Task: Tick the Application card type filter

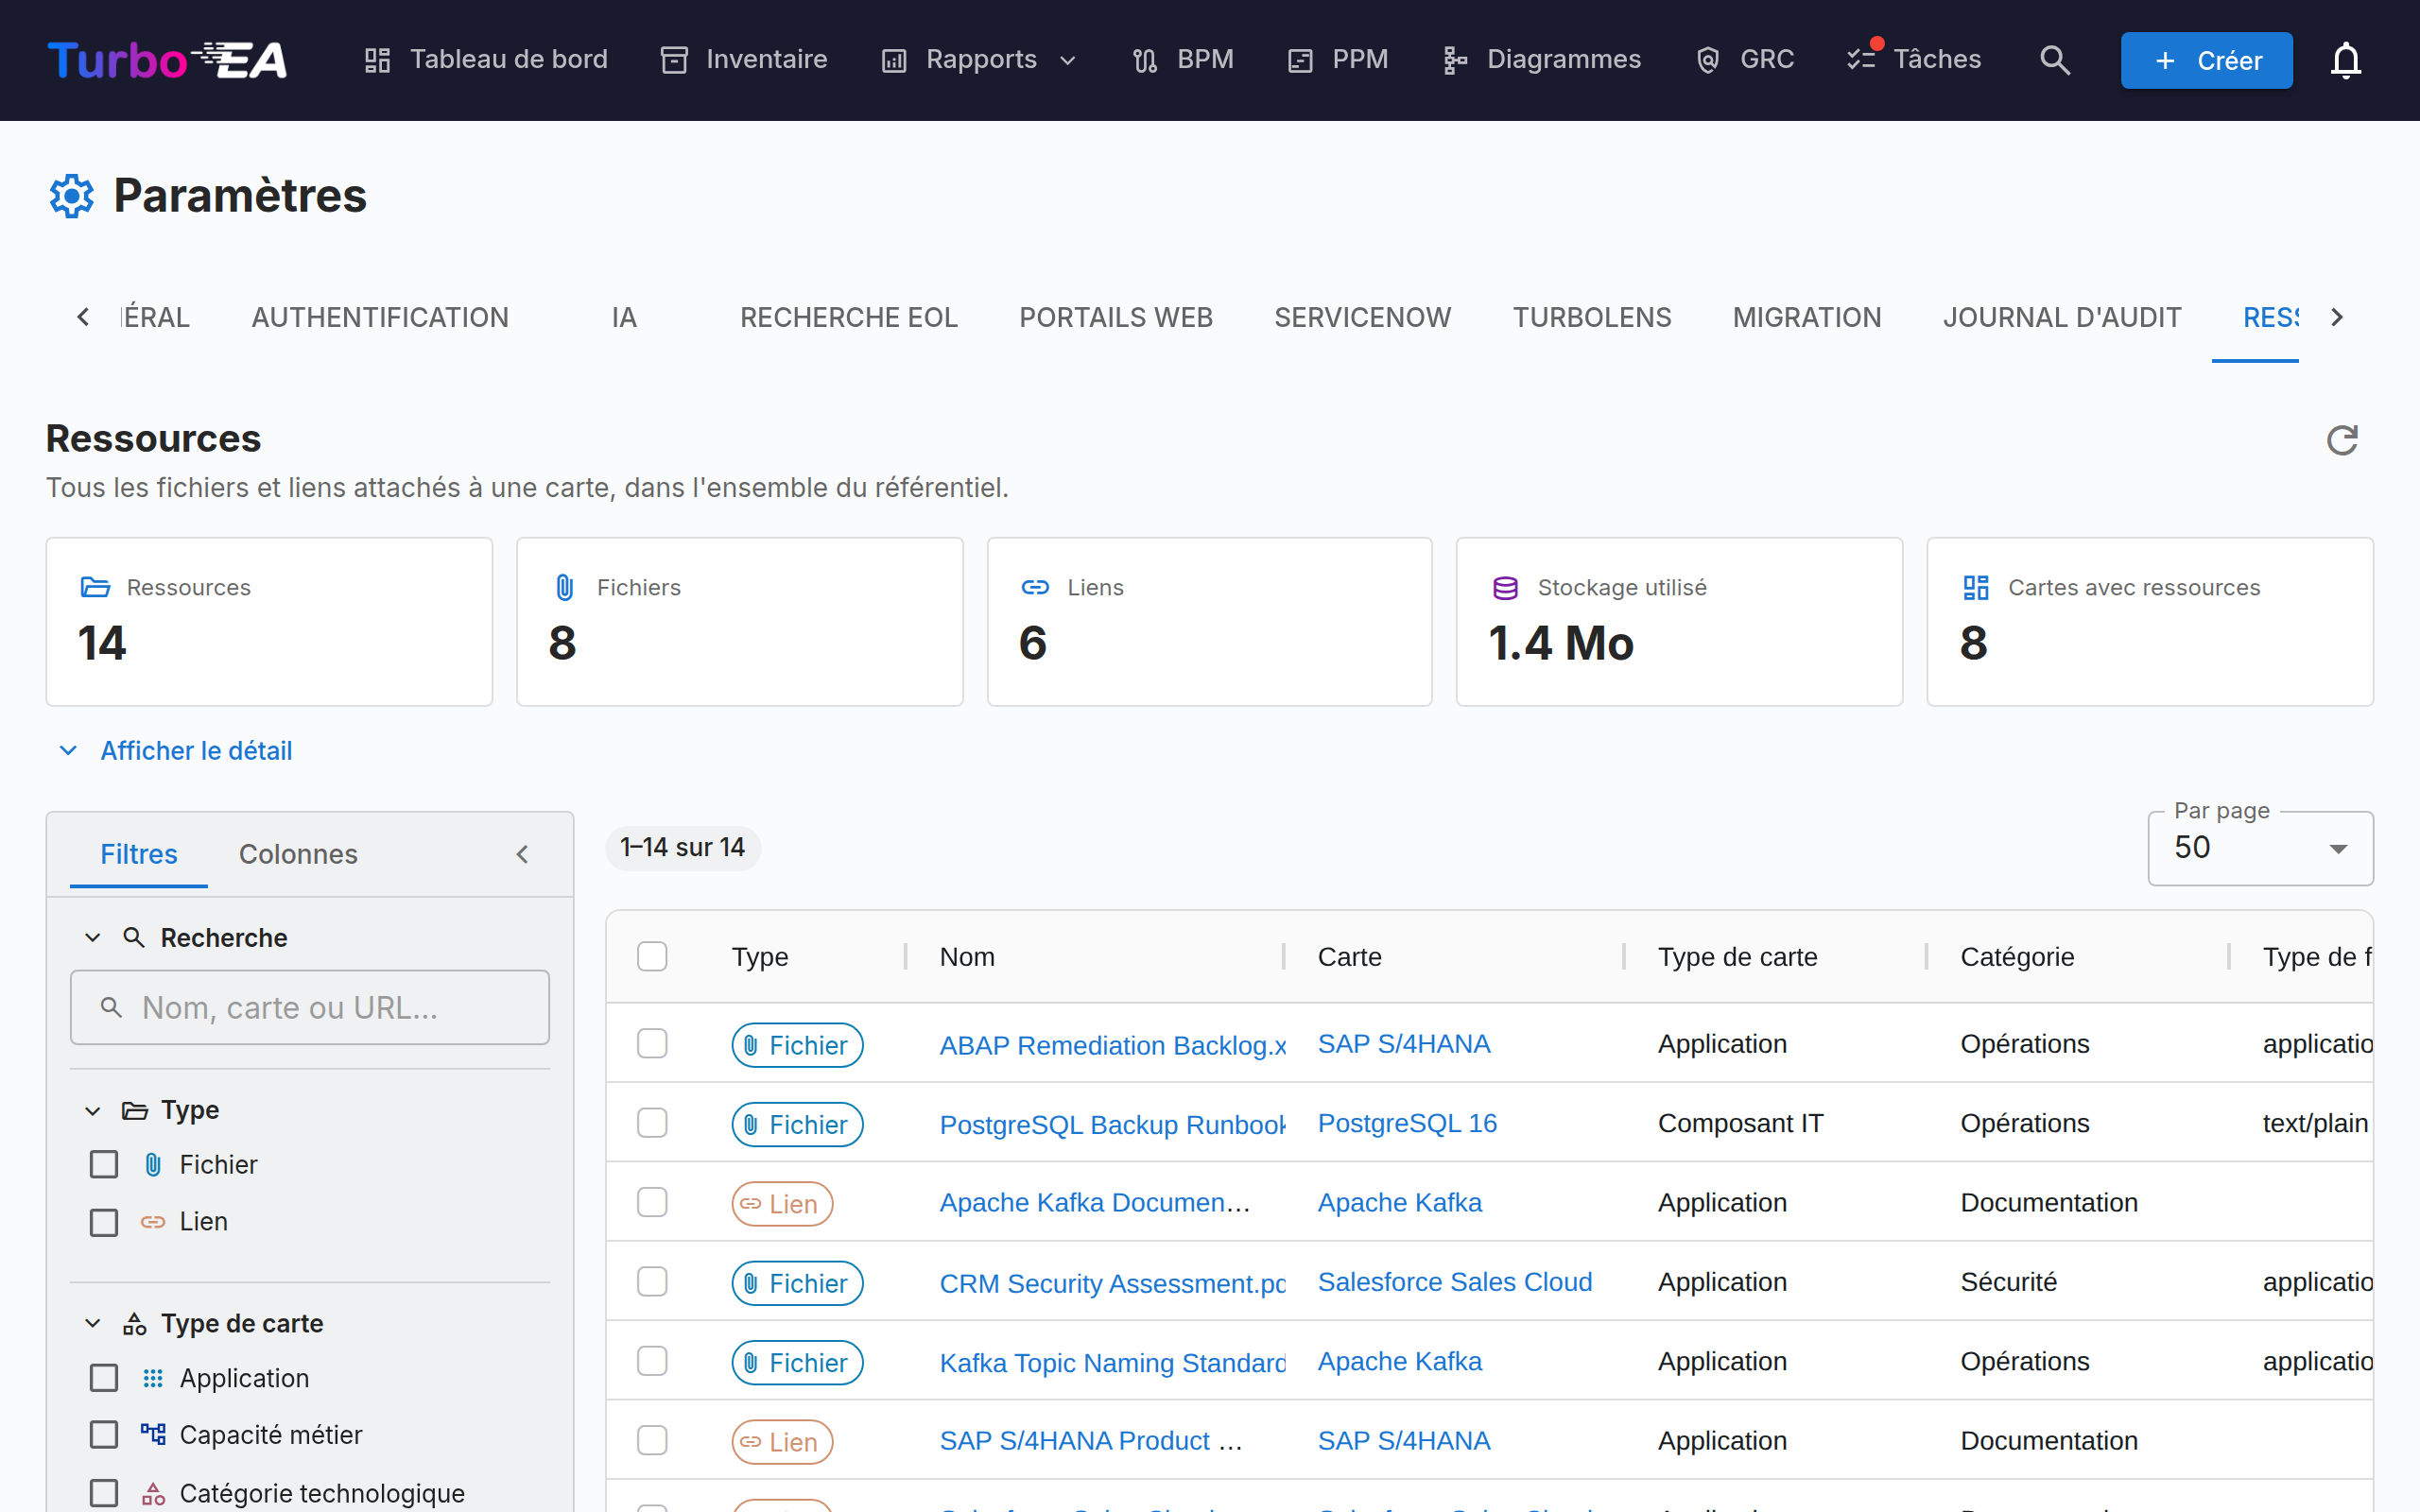Action: click(x=104, y=1378)
